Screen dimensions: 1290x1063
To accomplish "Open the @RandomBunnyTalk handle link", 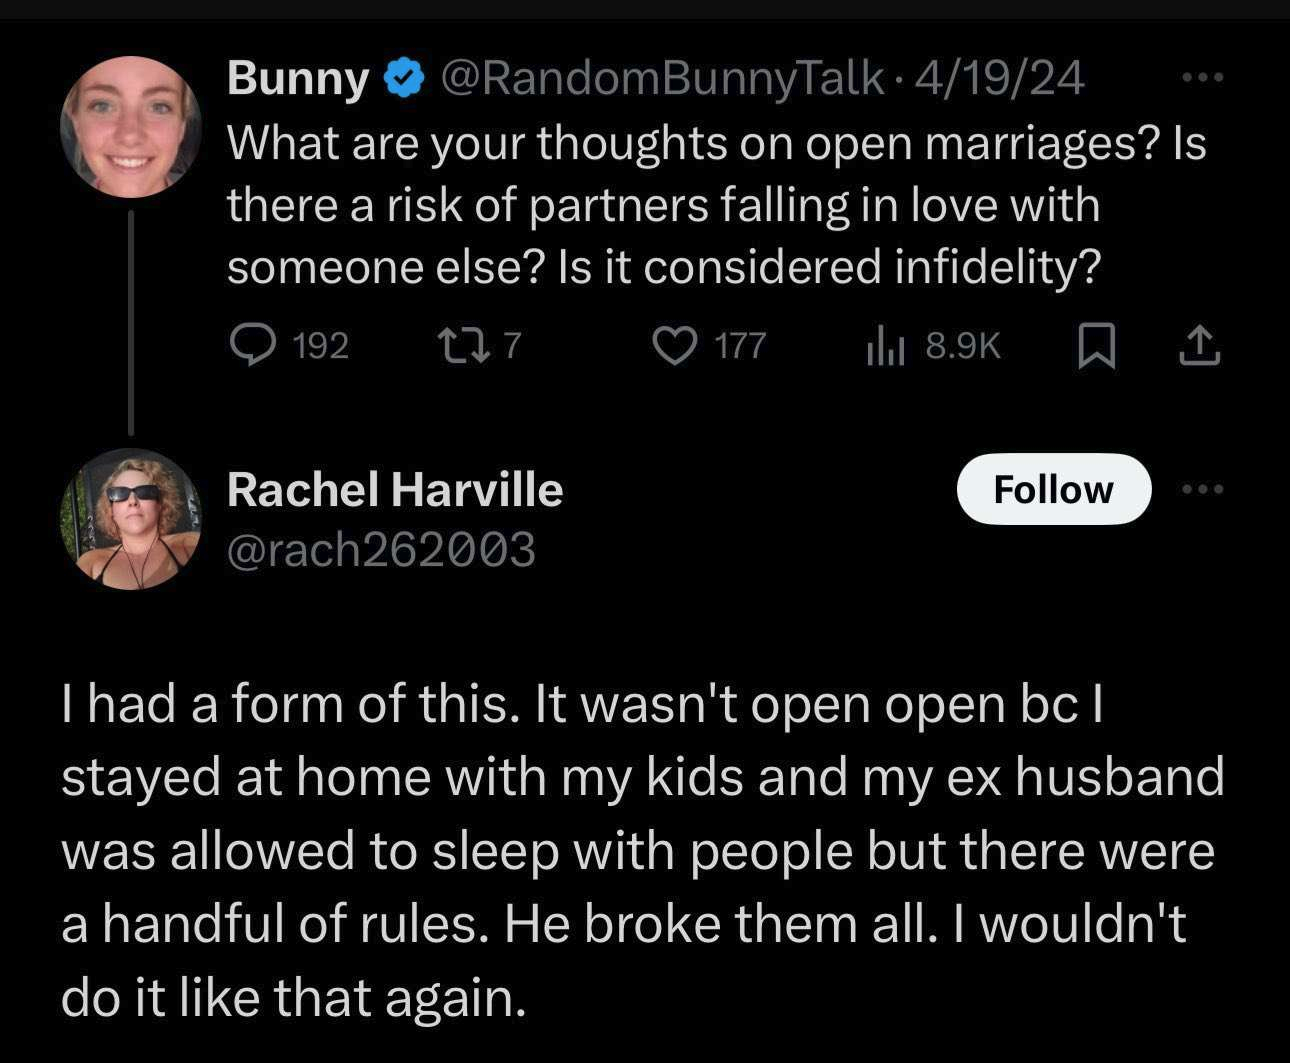I will coord(662,78).
